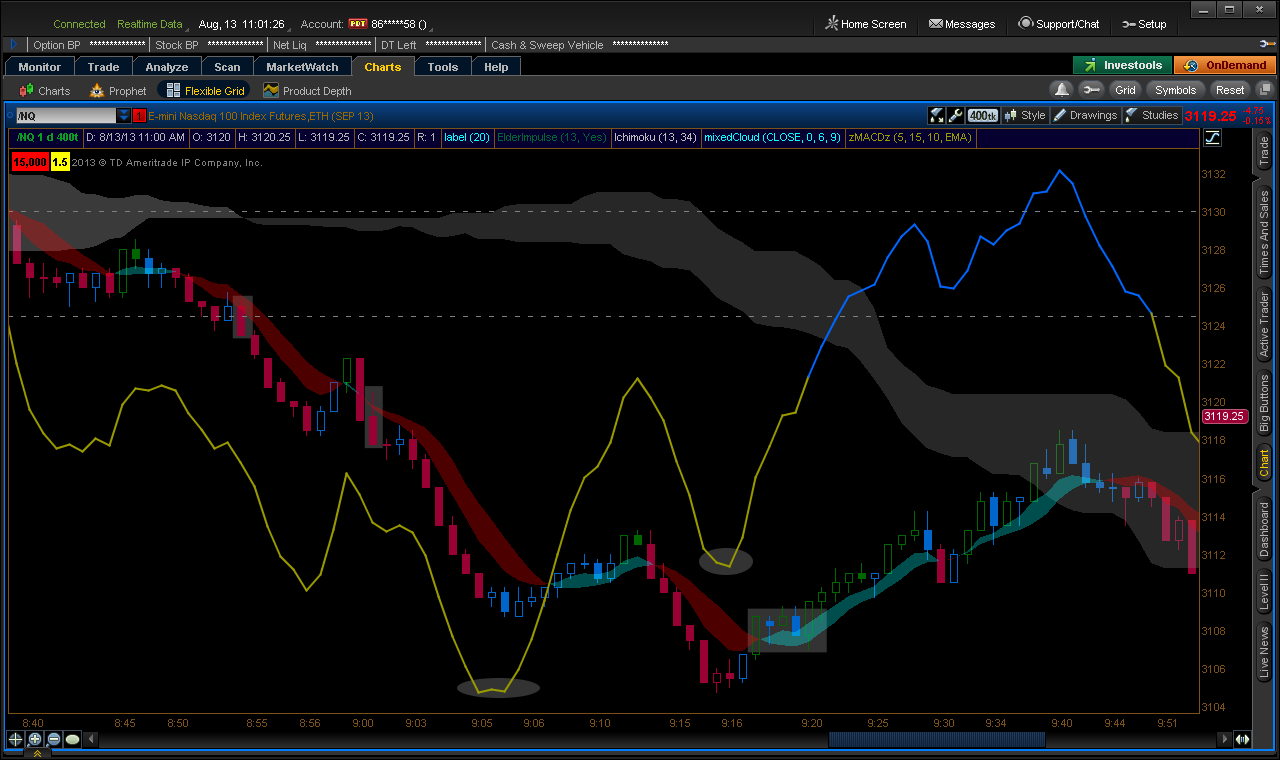The width and height of the screenshot is (1280, 760).
Task: Click the red color link indicator square
Action: [139, 116]
